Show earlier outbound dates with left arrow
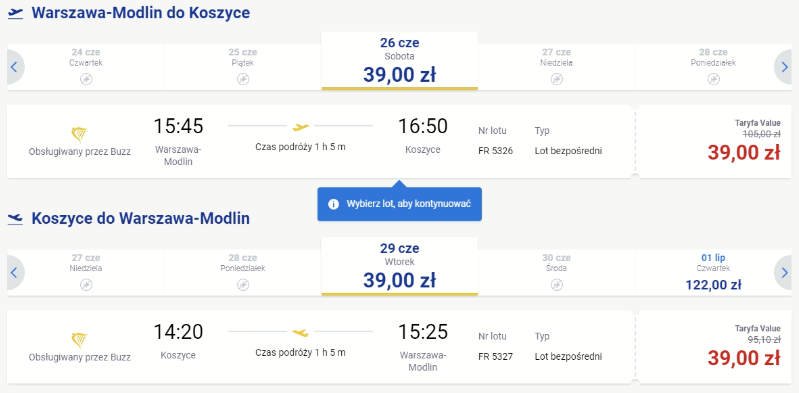799x393 pixels. [x=15, y=67]
